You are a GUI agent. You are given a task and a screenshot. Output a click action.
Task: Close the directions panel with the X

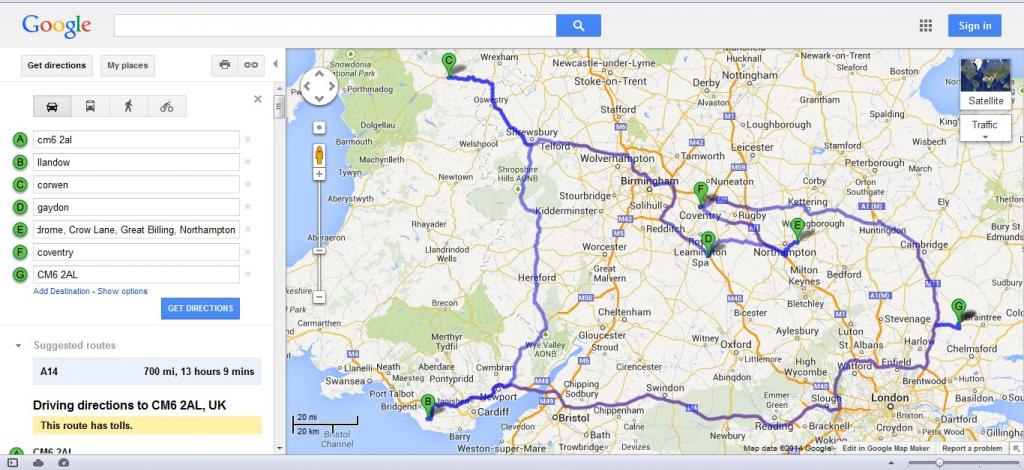click(x=257, y=99)
